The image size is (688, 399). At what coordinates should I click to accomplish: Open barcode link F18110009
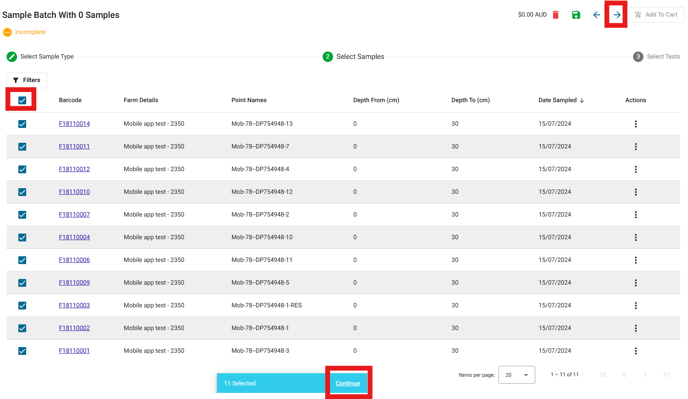click(x=74, y=283)
